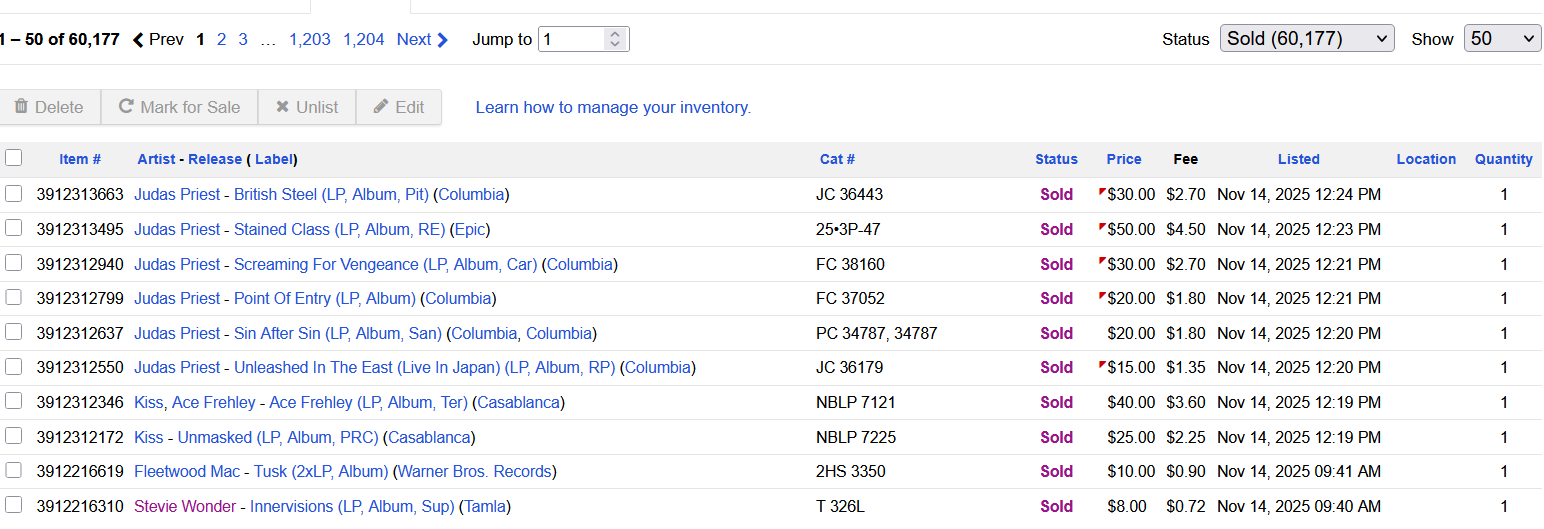Open Point Of Entry (LP, Album) release link
This screenshot has width=1544, height=529.
pyautogui.click(x=324, y=298)
